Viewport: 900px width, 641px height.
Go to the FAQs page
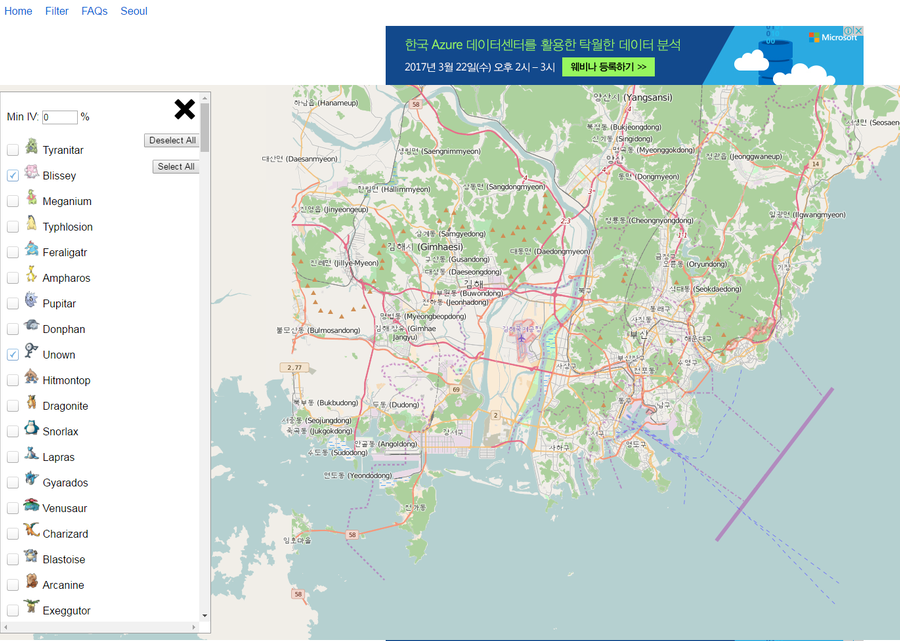tap(94, 11)
